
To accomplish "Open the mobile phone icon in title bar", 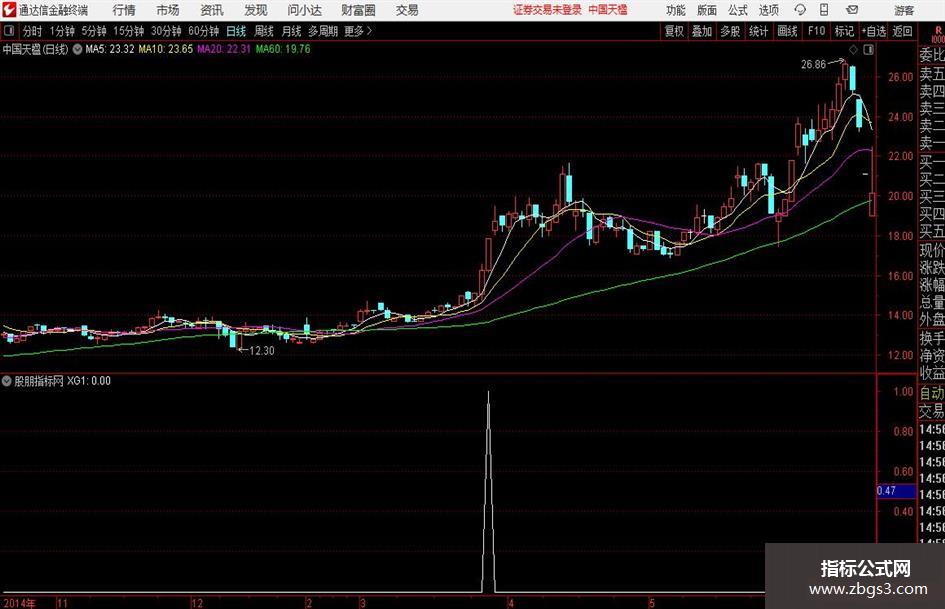I will 824,10.
